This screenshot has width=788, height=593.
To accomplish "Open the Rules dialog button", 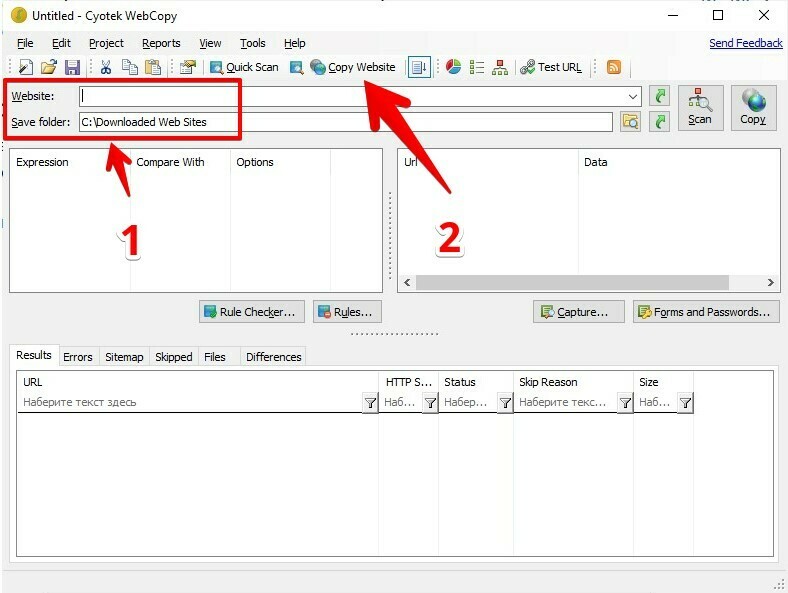I will [347, 312].
